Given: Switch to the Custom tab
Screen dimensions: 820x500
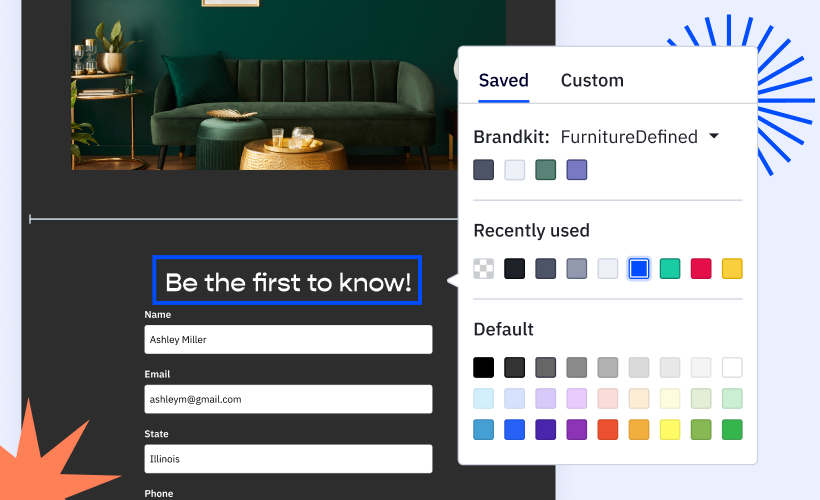Looking at the screenshot, I should tap(592, 81).
